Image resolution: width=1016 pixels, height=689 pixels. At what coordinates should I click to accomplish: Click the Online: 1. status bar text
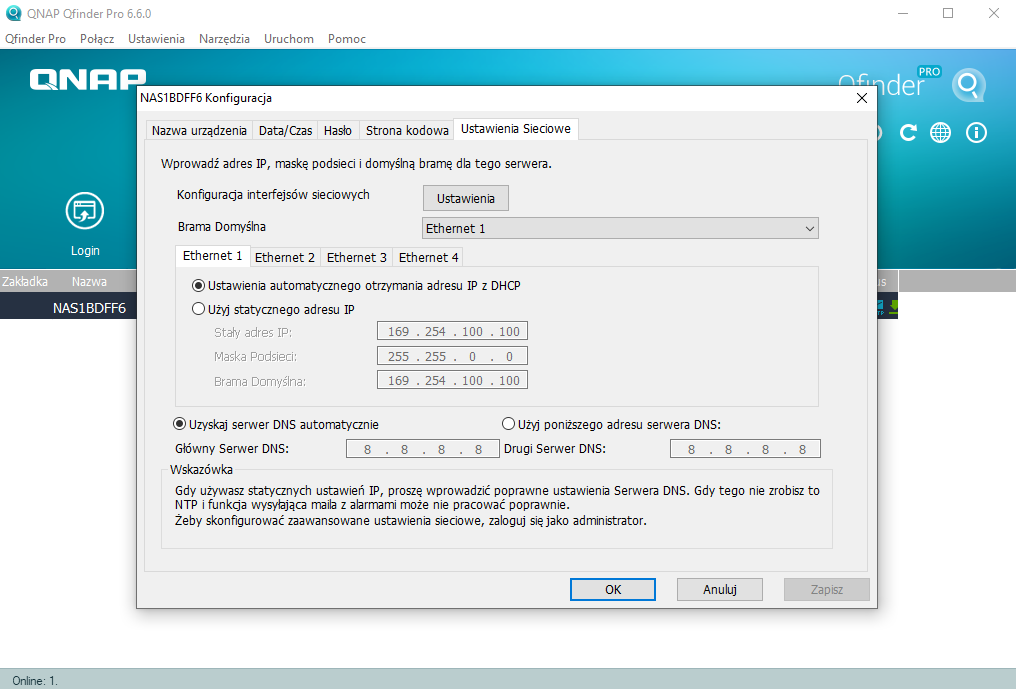click(x=35, y=681)
